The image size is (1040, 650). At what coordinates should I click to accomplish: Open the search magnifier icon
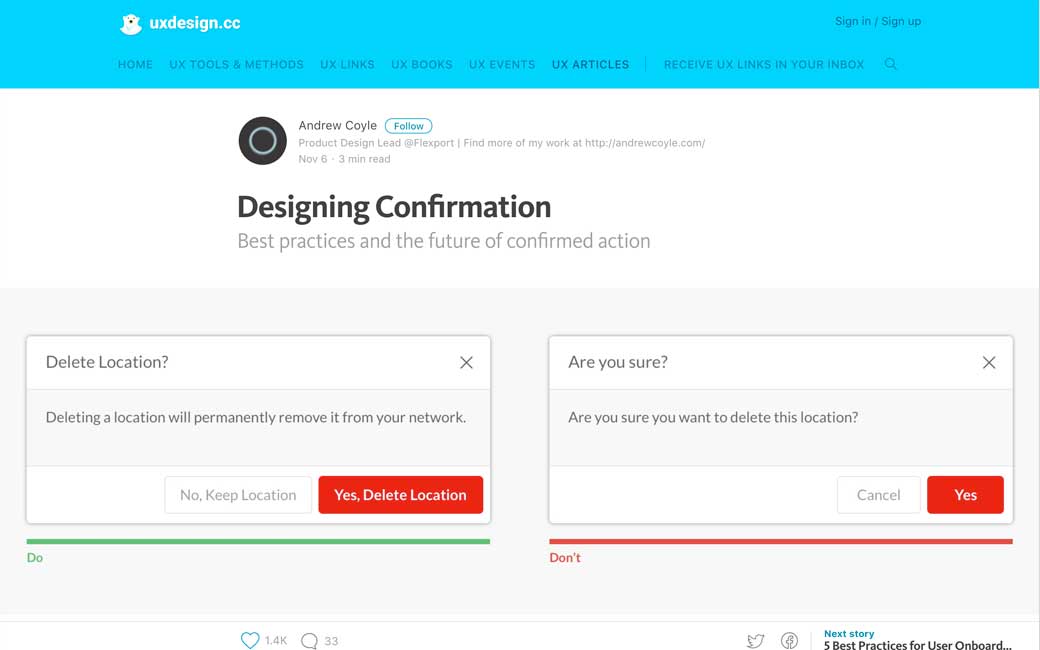(890, 64)
